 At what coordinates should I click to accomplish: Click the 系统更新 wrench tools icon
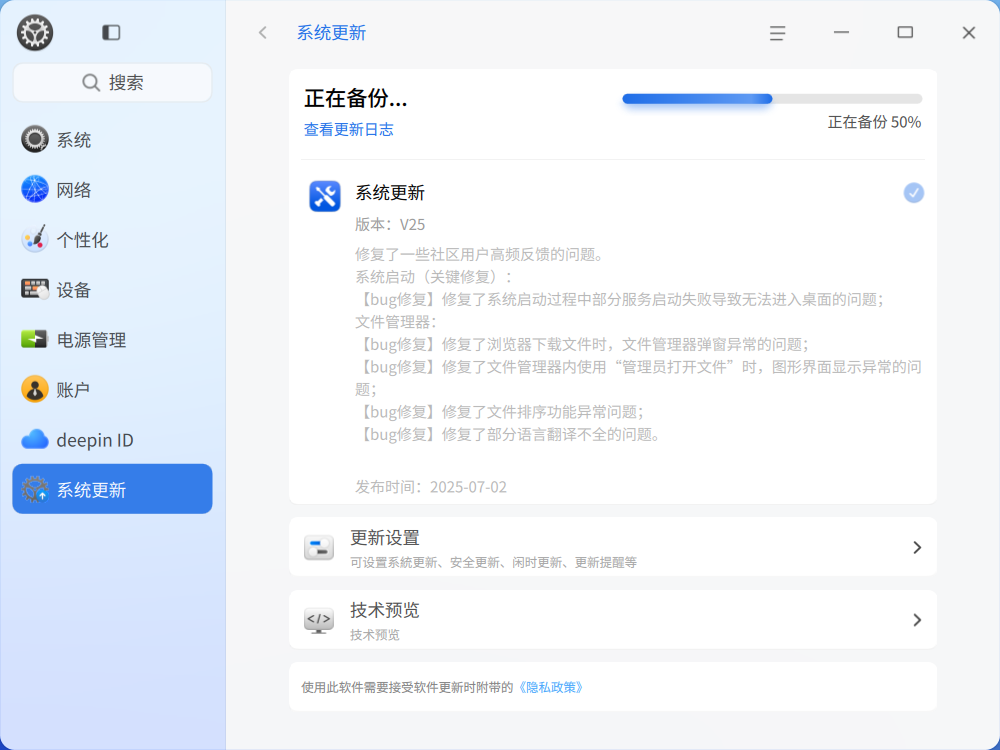(x=325, y=196)
